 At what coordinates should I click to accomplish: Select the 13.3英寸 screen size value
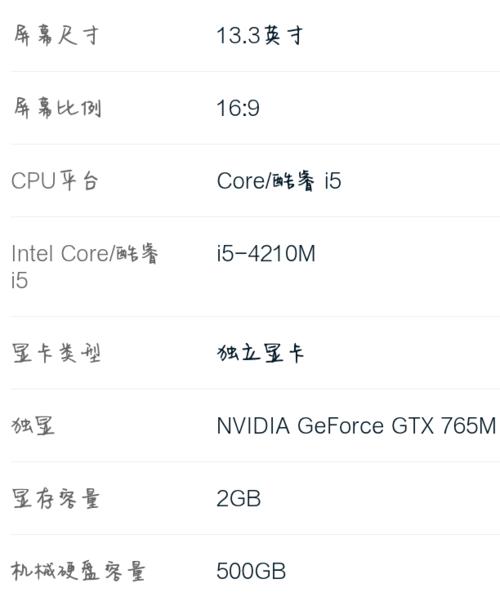(260, 35)
